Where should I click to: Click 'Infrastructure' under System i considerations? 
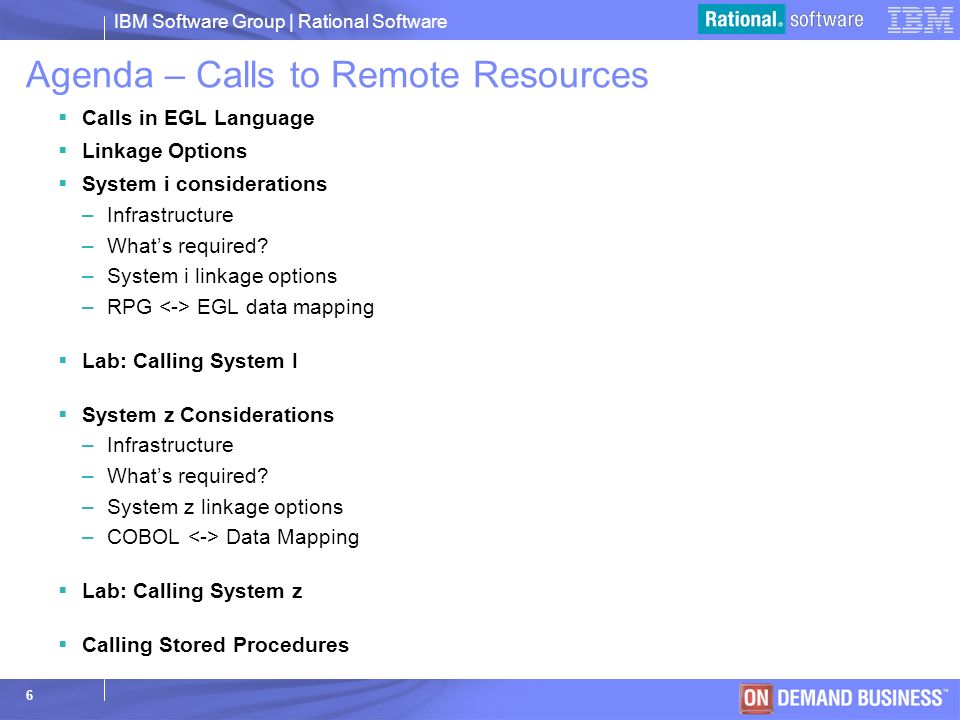[x=170, y=215]
